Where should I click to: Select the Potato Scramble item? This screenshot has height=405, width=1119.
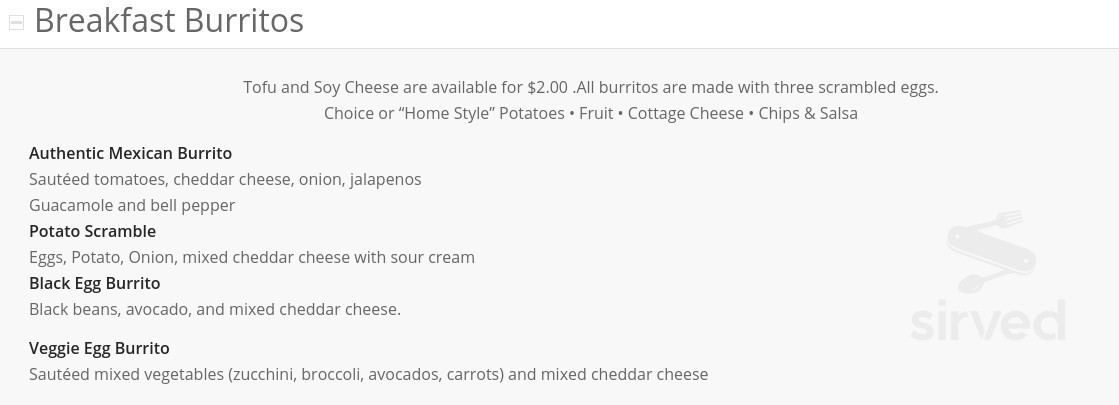pyautogui.click(x=93, y=231)
